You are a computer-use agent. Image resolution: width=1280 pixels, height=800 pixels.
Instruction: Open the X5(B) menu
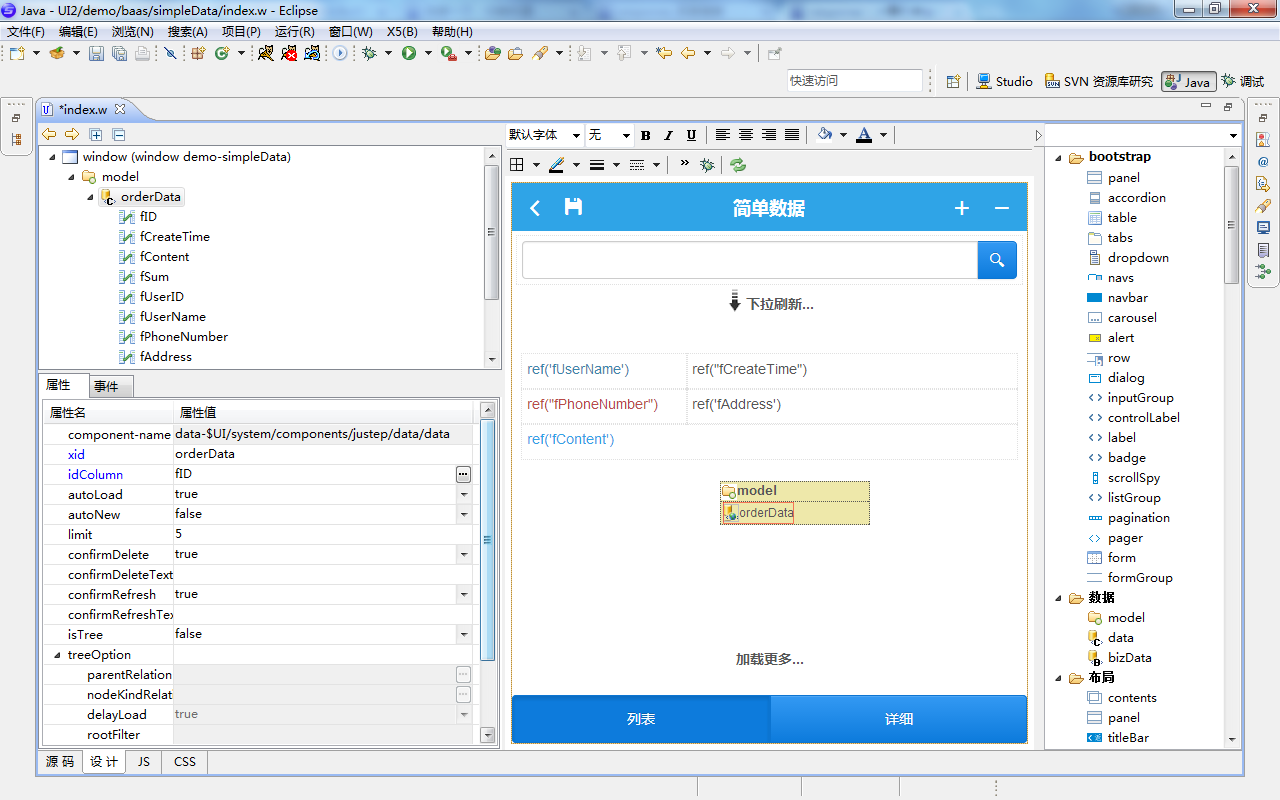[402, 32]
